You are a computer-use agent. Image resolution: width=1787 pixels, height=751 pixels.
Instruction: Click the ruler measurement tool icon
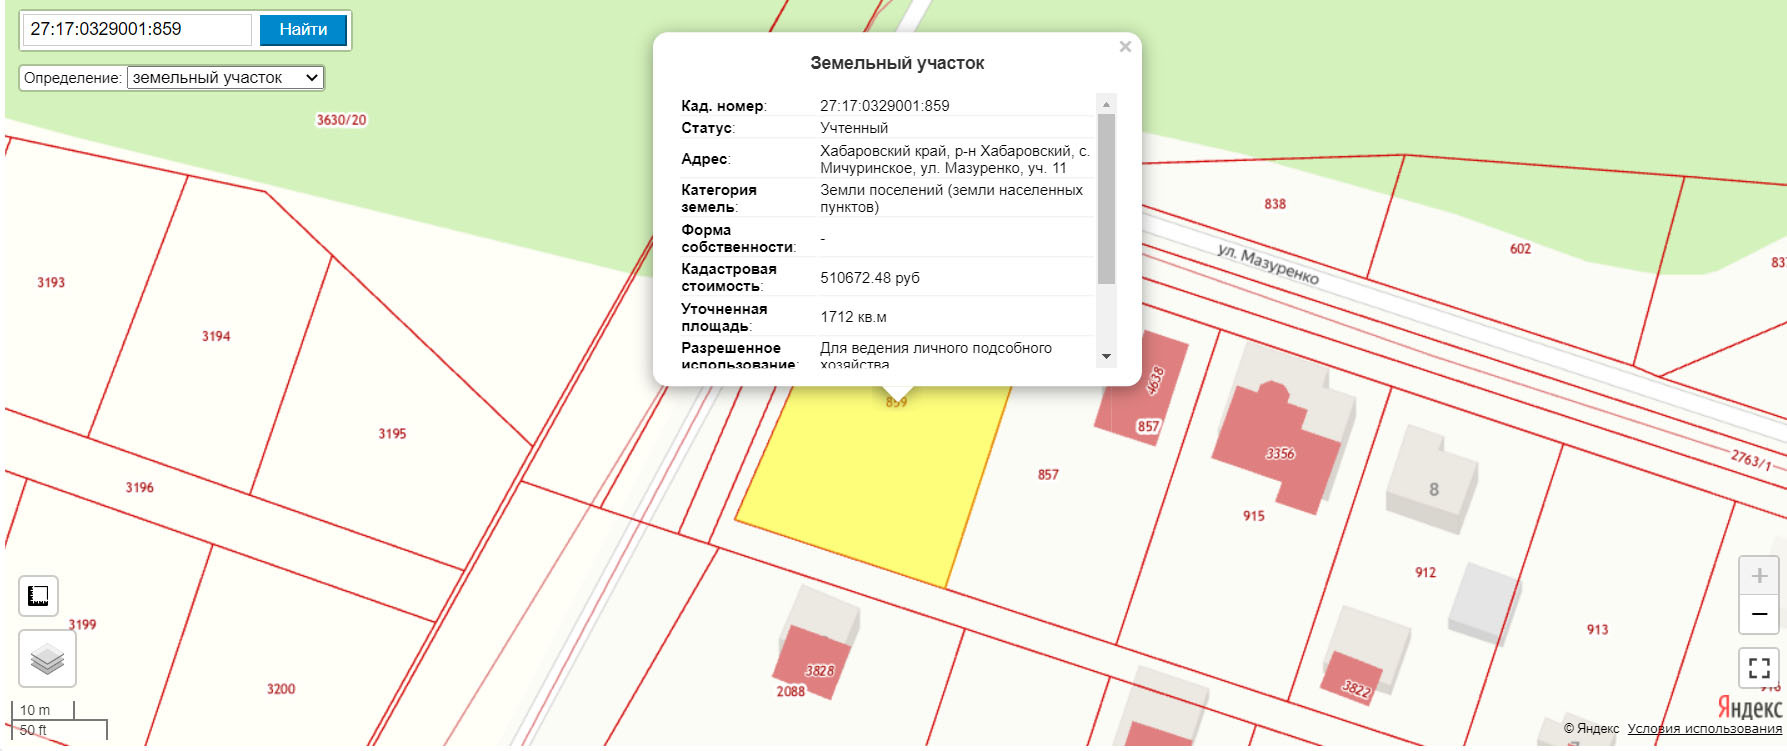(x=38, y=596)
